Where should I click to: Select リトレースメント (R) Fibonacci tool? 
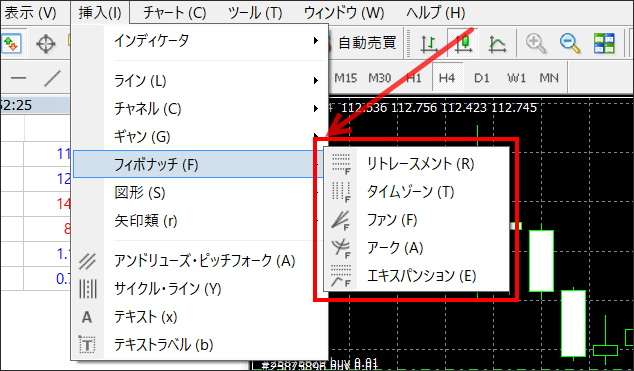point(416,164)
